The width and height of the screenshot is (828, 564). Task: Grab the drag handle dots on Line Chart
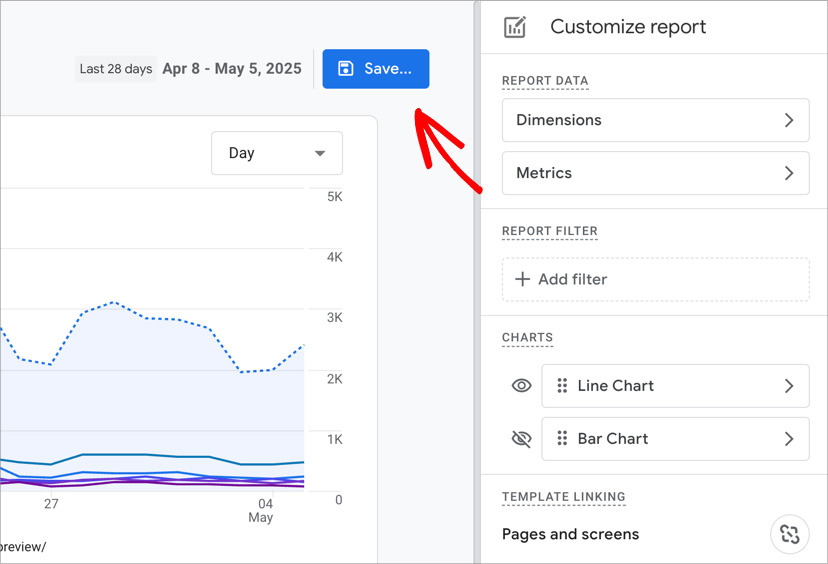pos(562,386)
